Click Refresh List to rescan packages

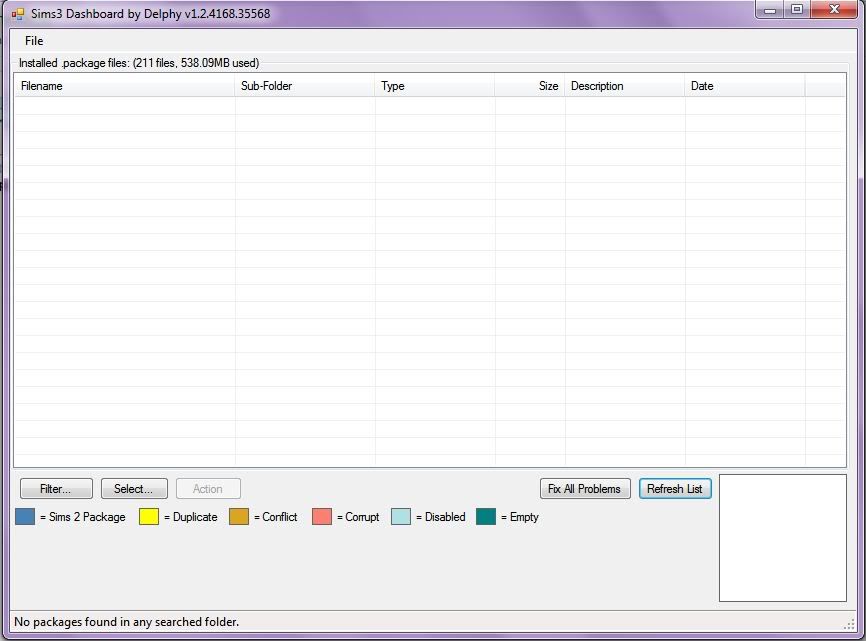pos(675,488)
